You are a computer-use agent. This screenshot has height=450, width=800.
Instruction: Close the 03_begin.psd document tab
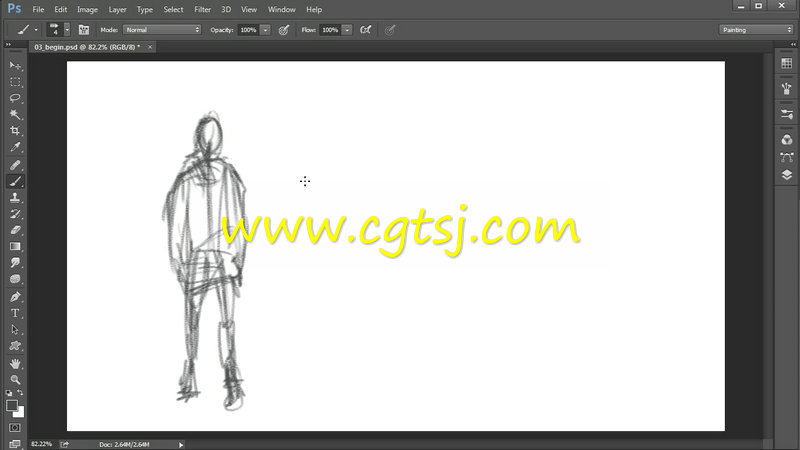(150, 47)
